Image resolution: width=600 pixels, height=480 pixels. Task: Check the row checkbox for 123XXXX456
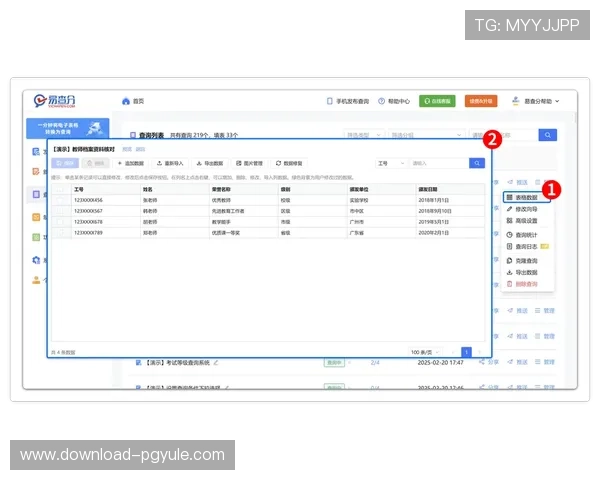(62, 199)
